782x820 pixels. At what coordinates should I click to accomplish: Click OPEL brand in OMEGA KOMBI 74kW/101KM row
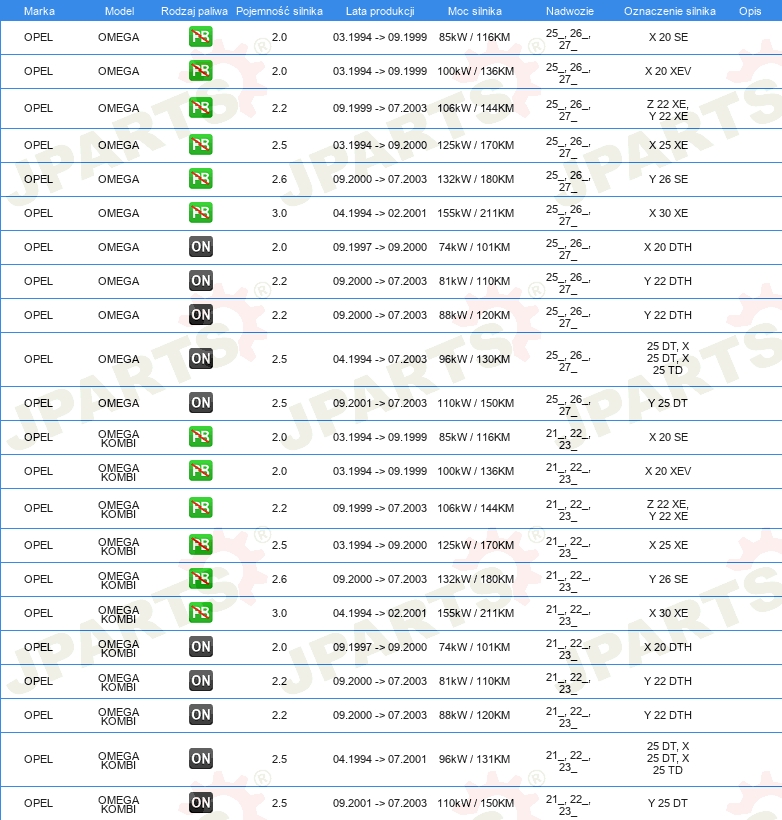pos(38,647)
